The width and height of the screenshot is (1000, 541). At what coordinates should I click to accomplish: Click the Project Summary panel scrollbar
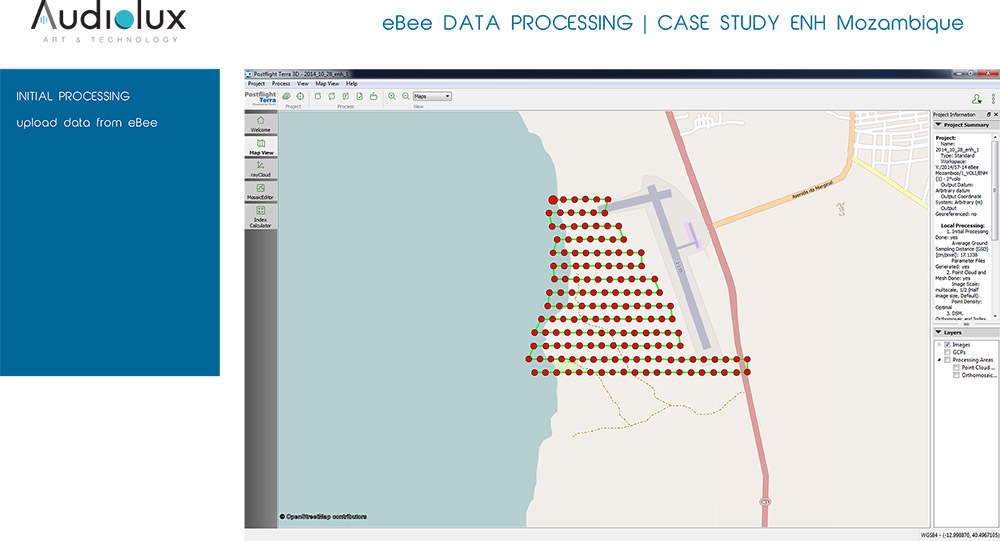994,200
